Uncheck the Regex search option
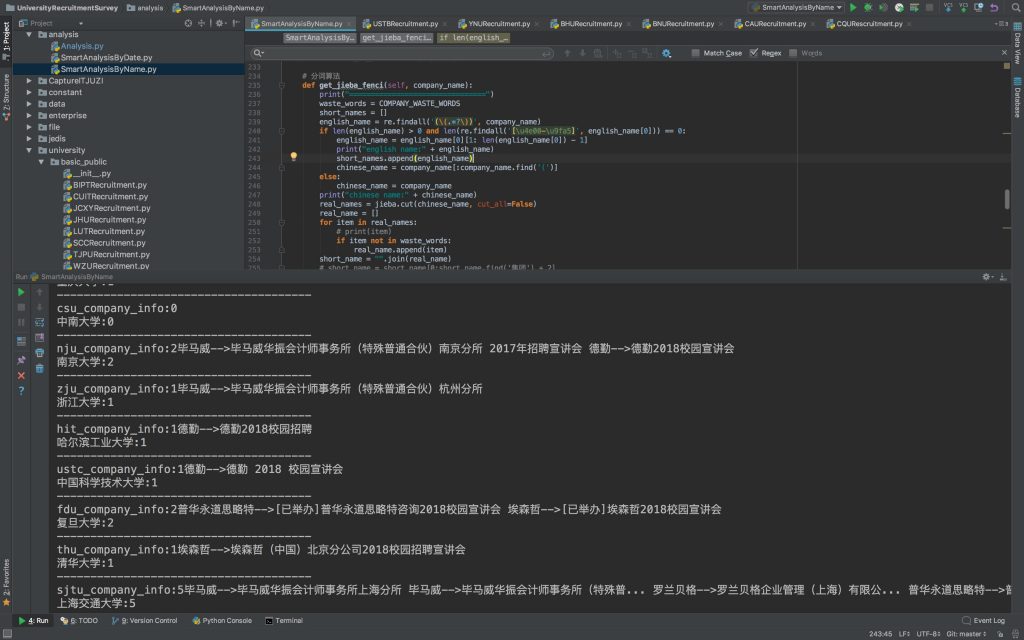Screen dimensions: 1024x640 coord(754,53)
